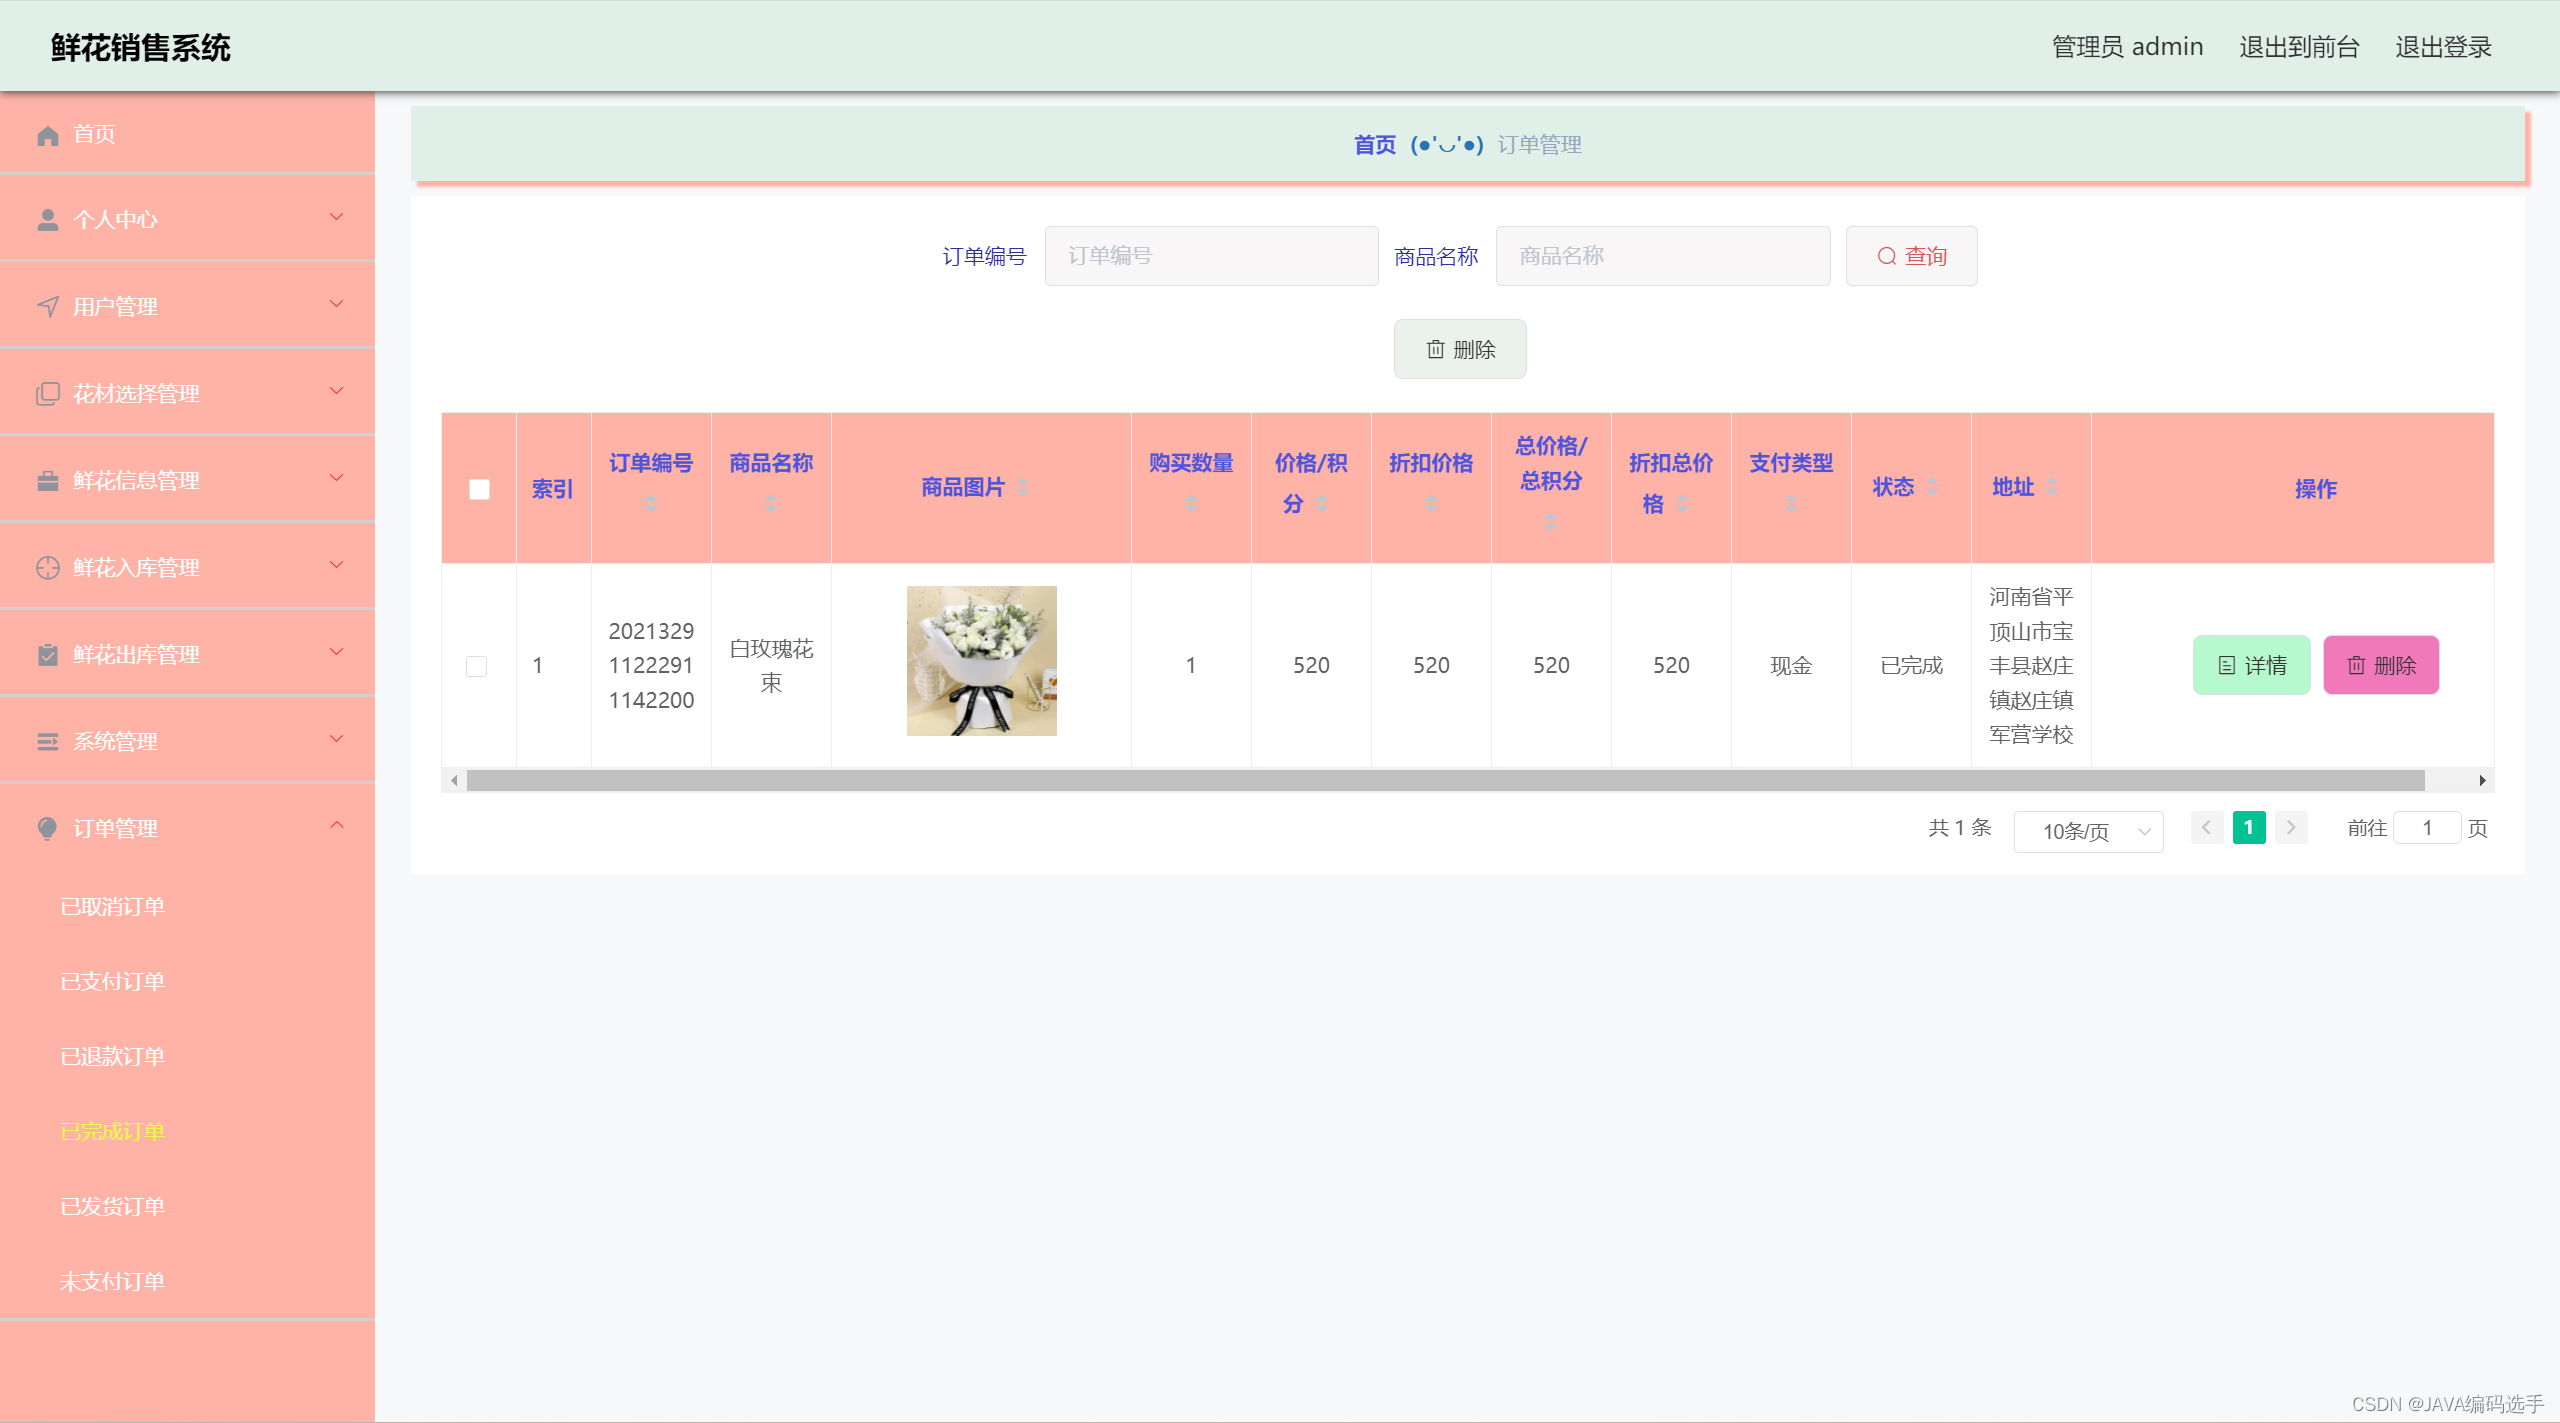Image resolution: width=2560 pixels, height=1423 pixels.
Task: Expand the 系统管理 menu chevron
Action: (337, 739)
